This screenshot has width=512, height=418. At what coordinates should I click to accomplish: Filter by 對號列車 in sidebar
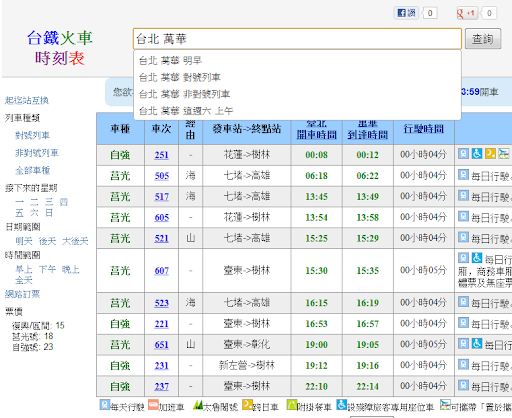point(32,135)
